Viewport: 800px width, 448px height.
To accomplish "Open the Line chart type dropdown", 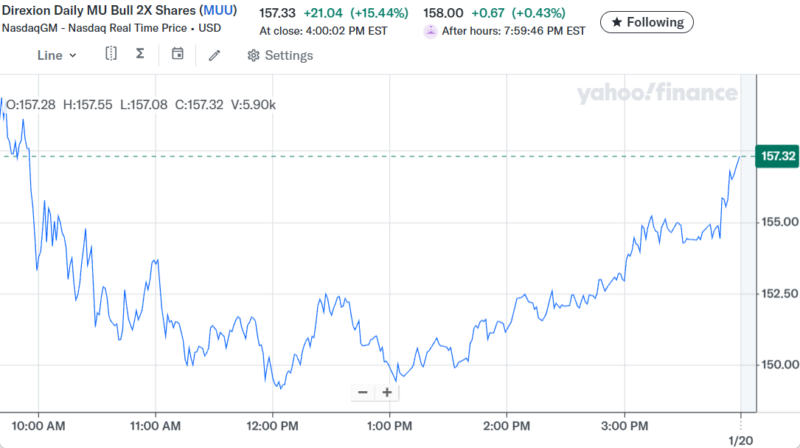I will [x=56, y=55].
